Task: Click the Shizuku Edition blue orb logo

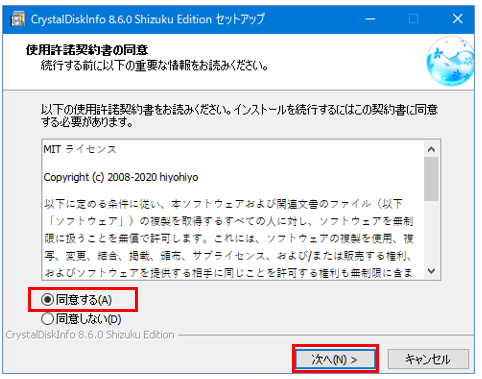Action: [x=451, y=61]
